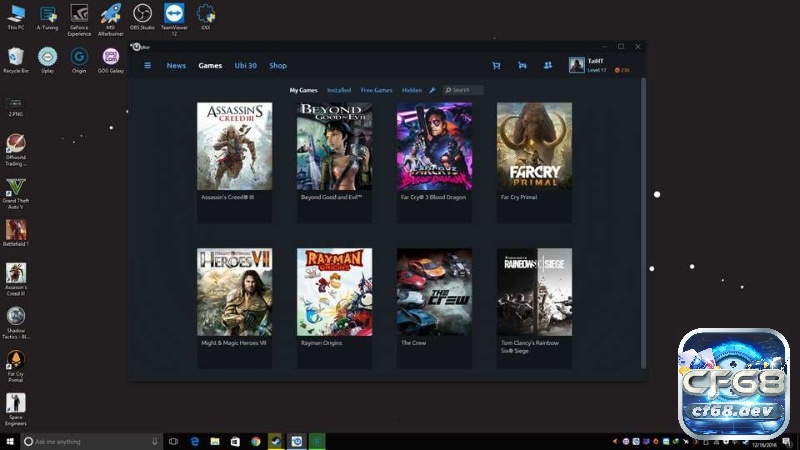Show the My Games filter

[x=304, y=90]
